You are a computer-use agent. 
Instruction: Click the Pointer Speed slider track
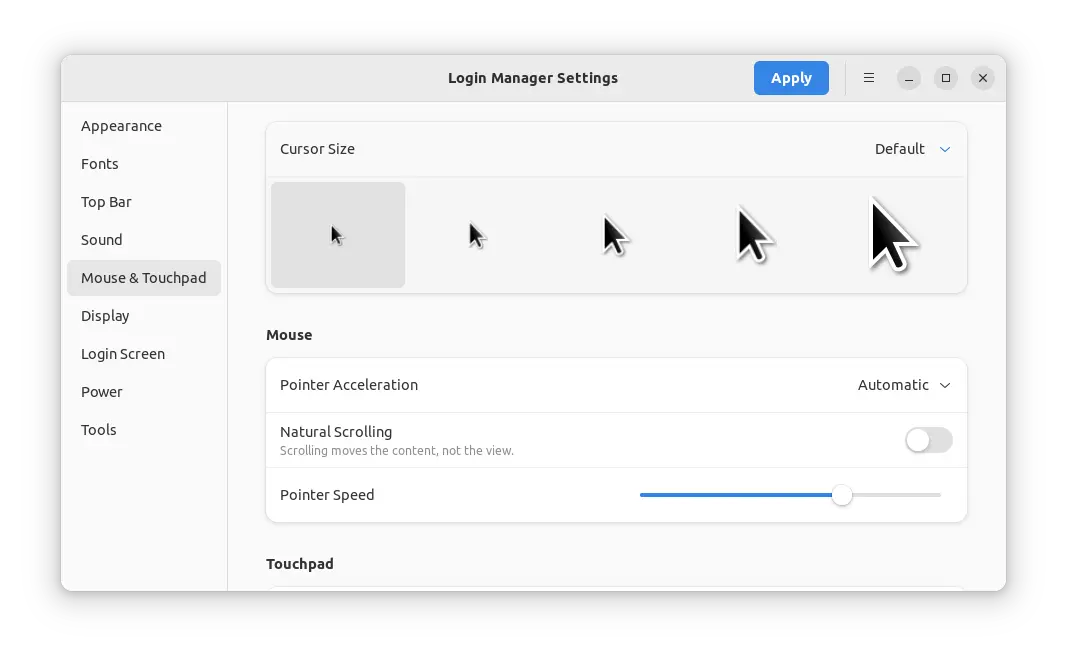point(740,495)
